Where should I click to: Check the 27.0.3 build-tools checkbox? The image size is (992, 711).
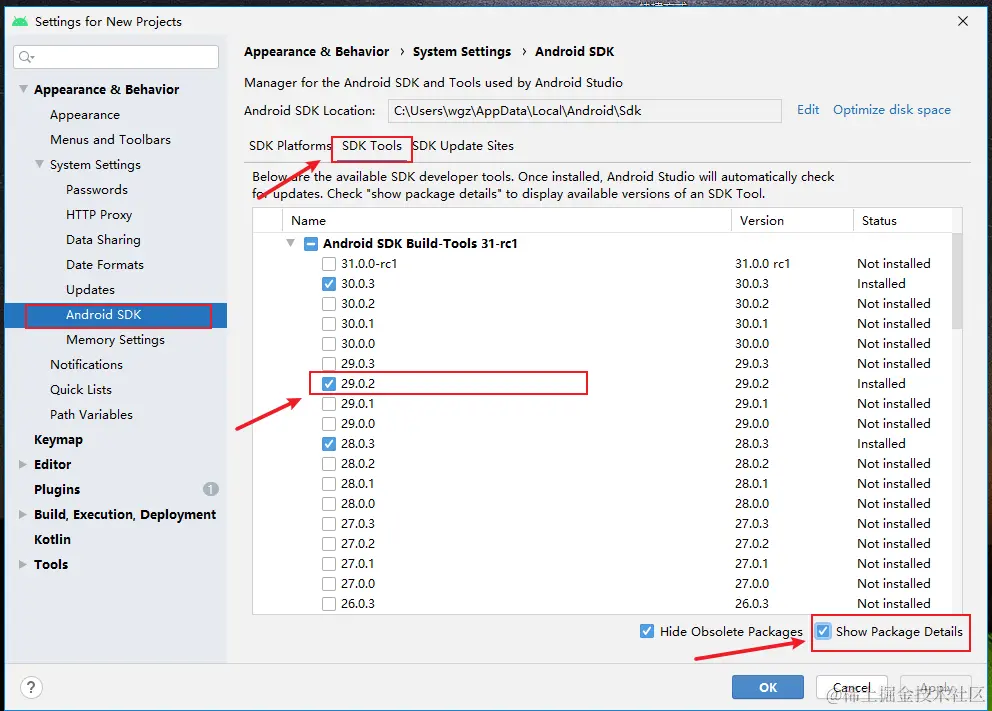pos(329,524)
